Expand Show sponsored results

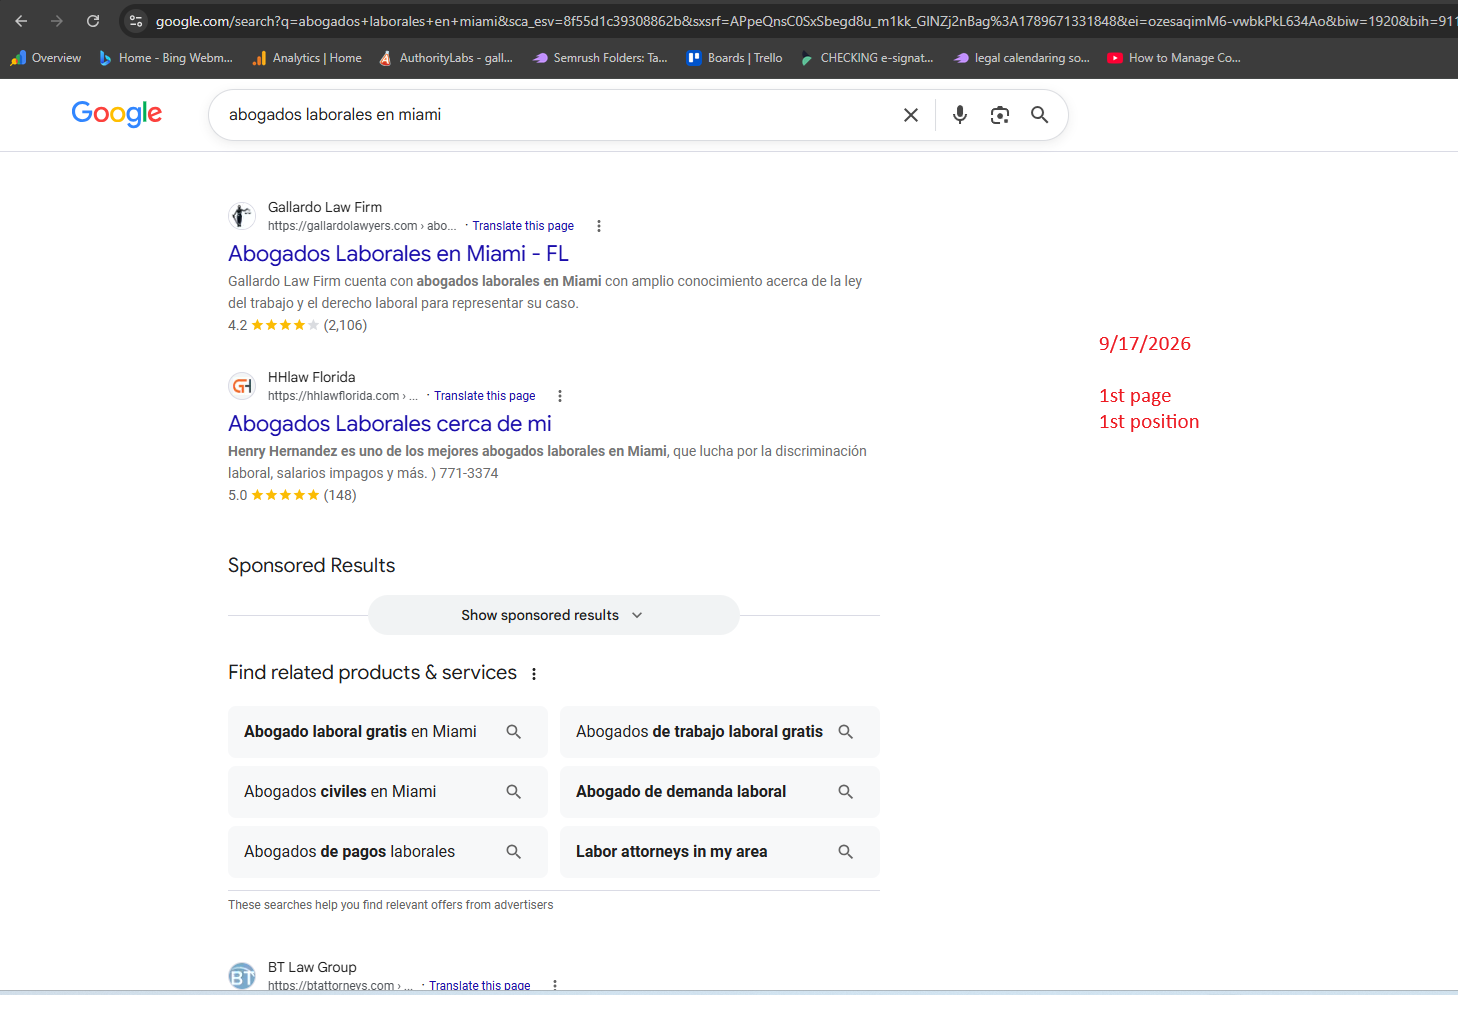554,615
